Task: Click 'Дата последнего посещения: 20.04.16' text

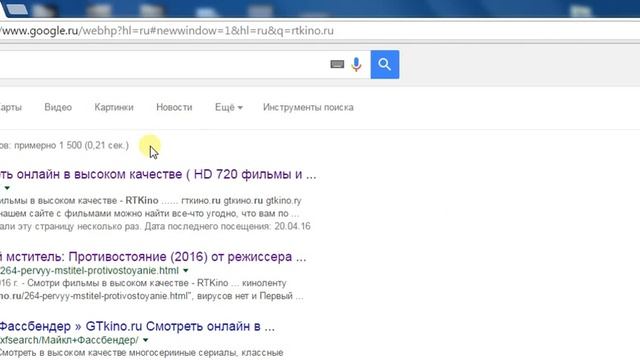Action: (x=228, y=226)
